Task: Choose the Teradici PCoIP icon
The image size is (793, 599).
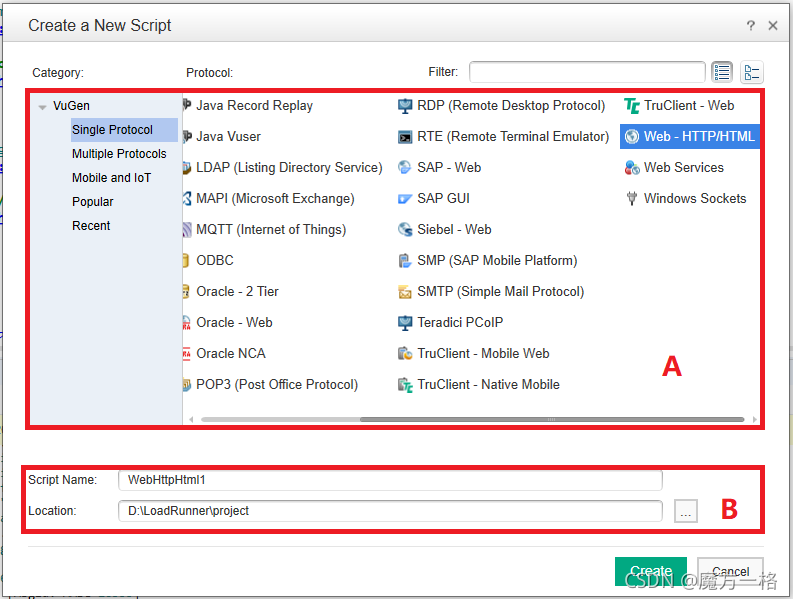Action: [x=405, y=323]
